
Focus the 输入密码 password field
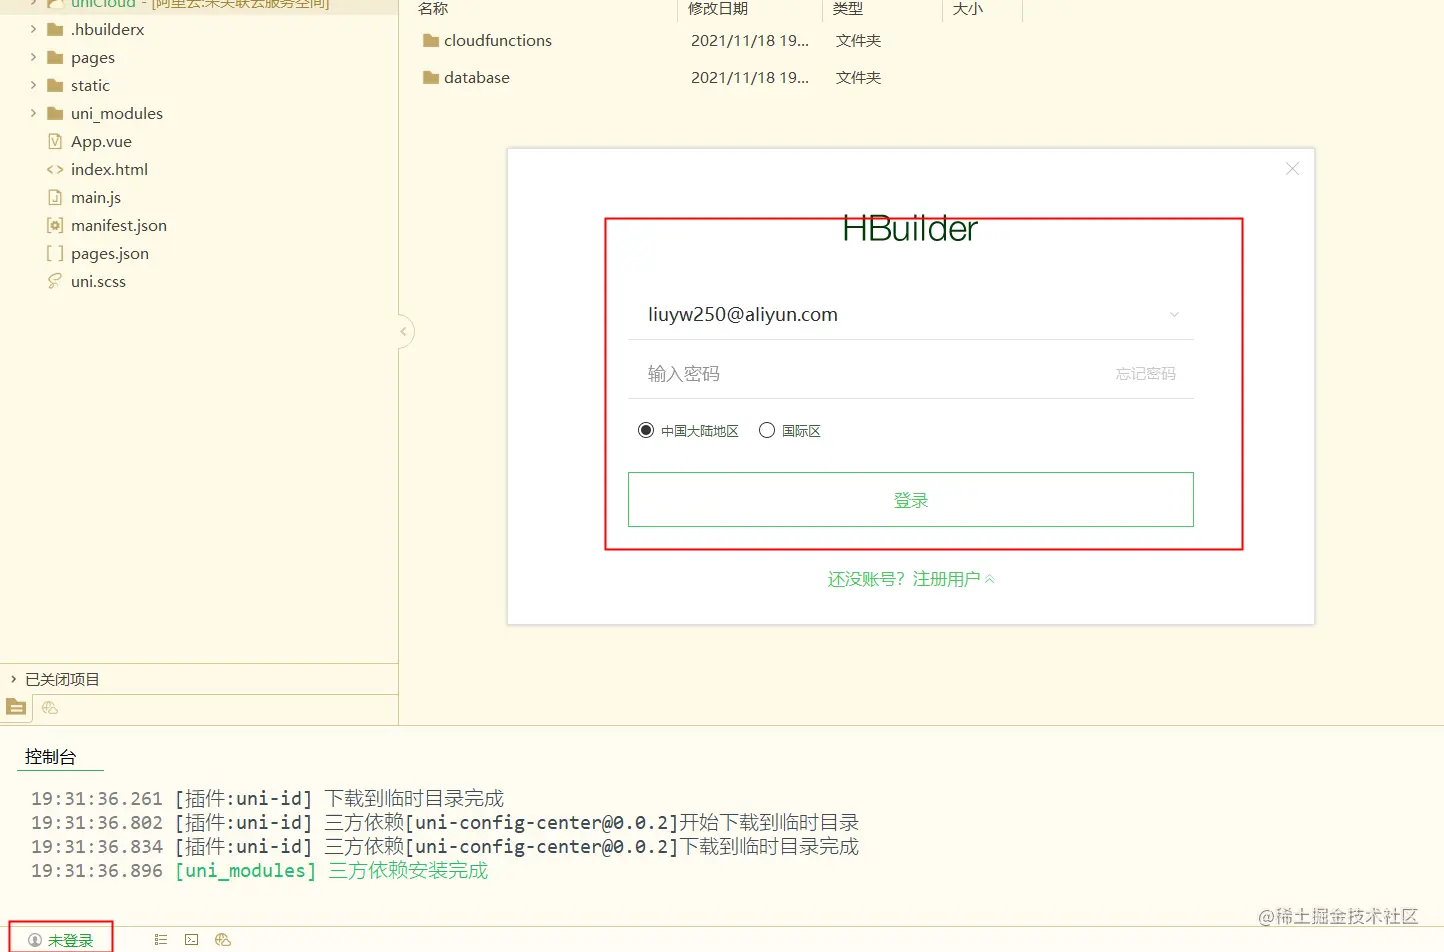point(911,374)
